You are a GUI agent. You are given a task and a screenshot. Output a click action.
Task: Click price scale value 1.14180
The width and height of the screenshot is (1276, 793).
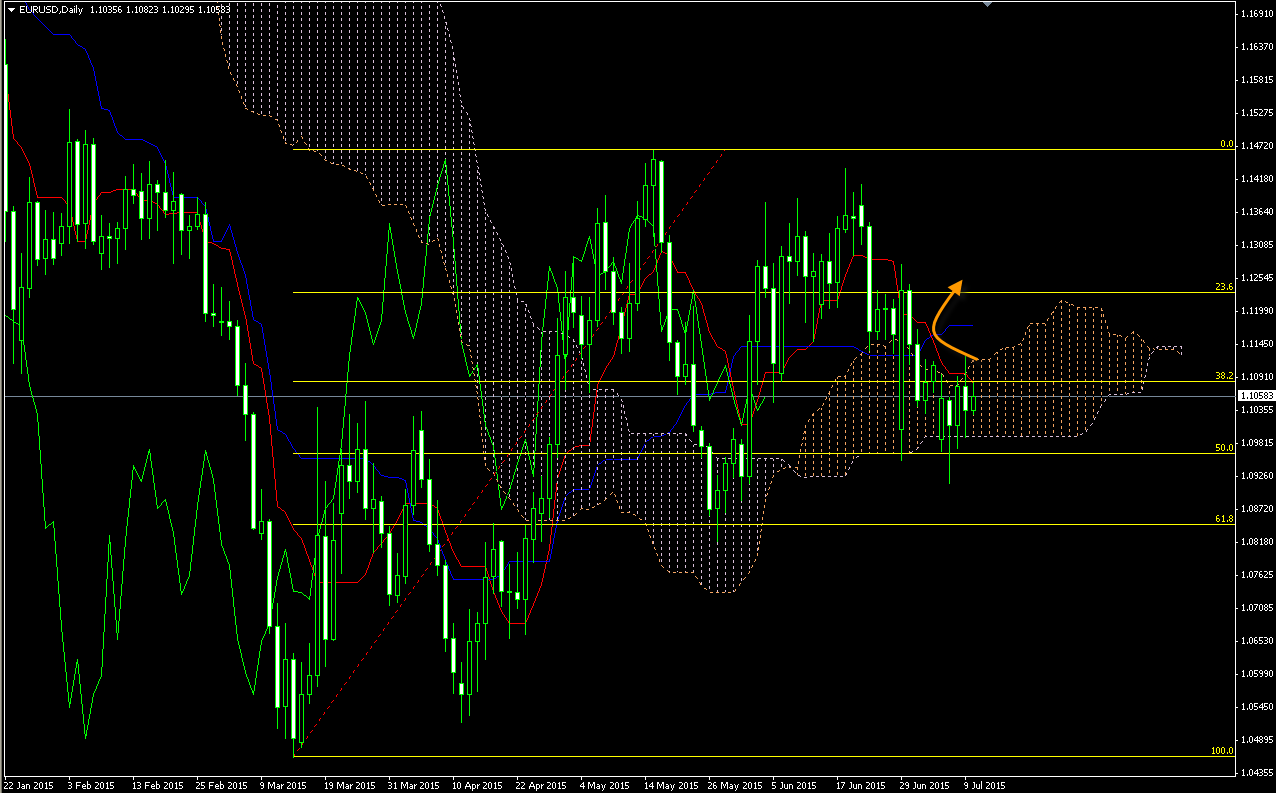(1257, 179)
